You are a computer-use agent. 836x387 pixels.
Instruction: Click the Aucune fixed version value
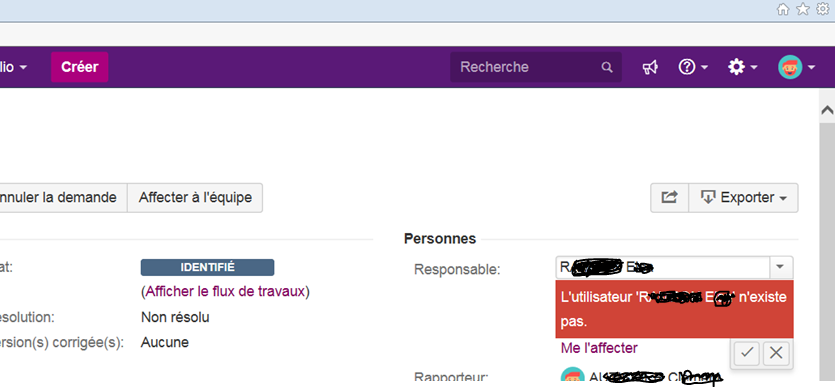coord(165,342)
